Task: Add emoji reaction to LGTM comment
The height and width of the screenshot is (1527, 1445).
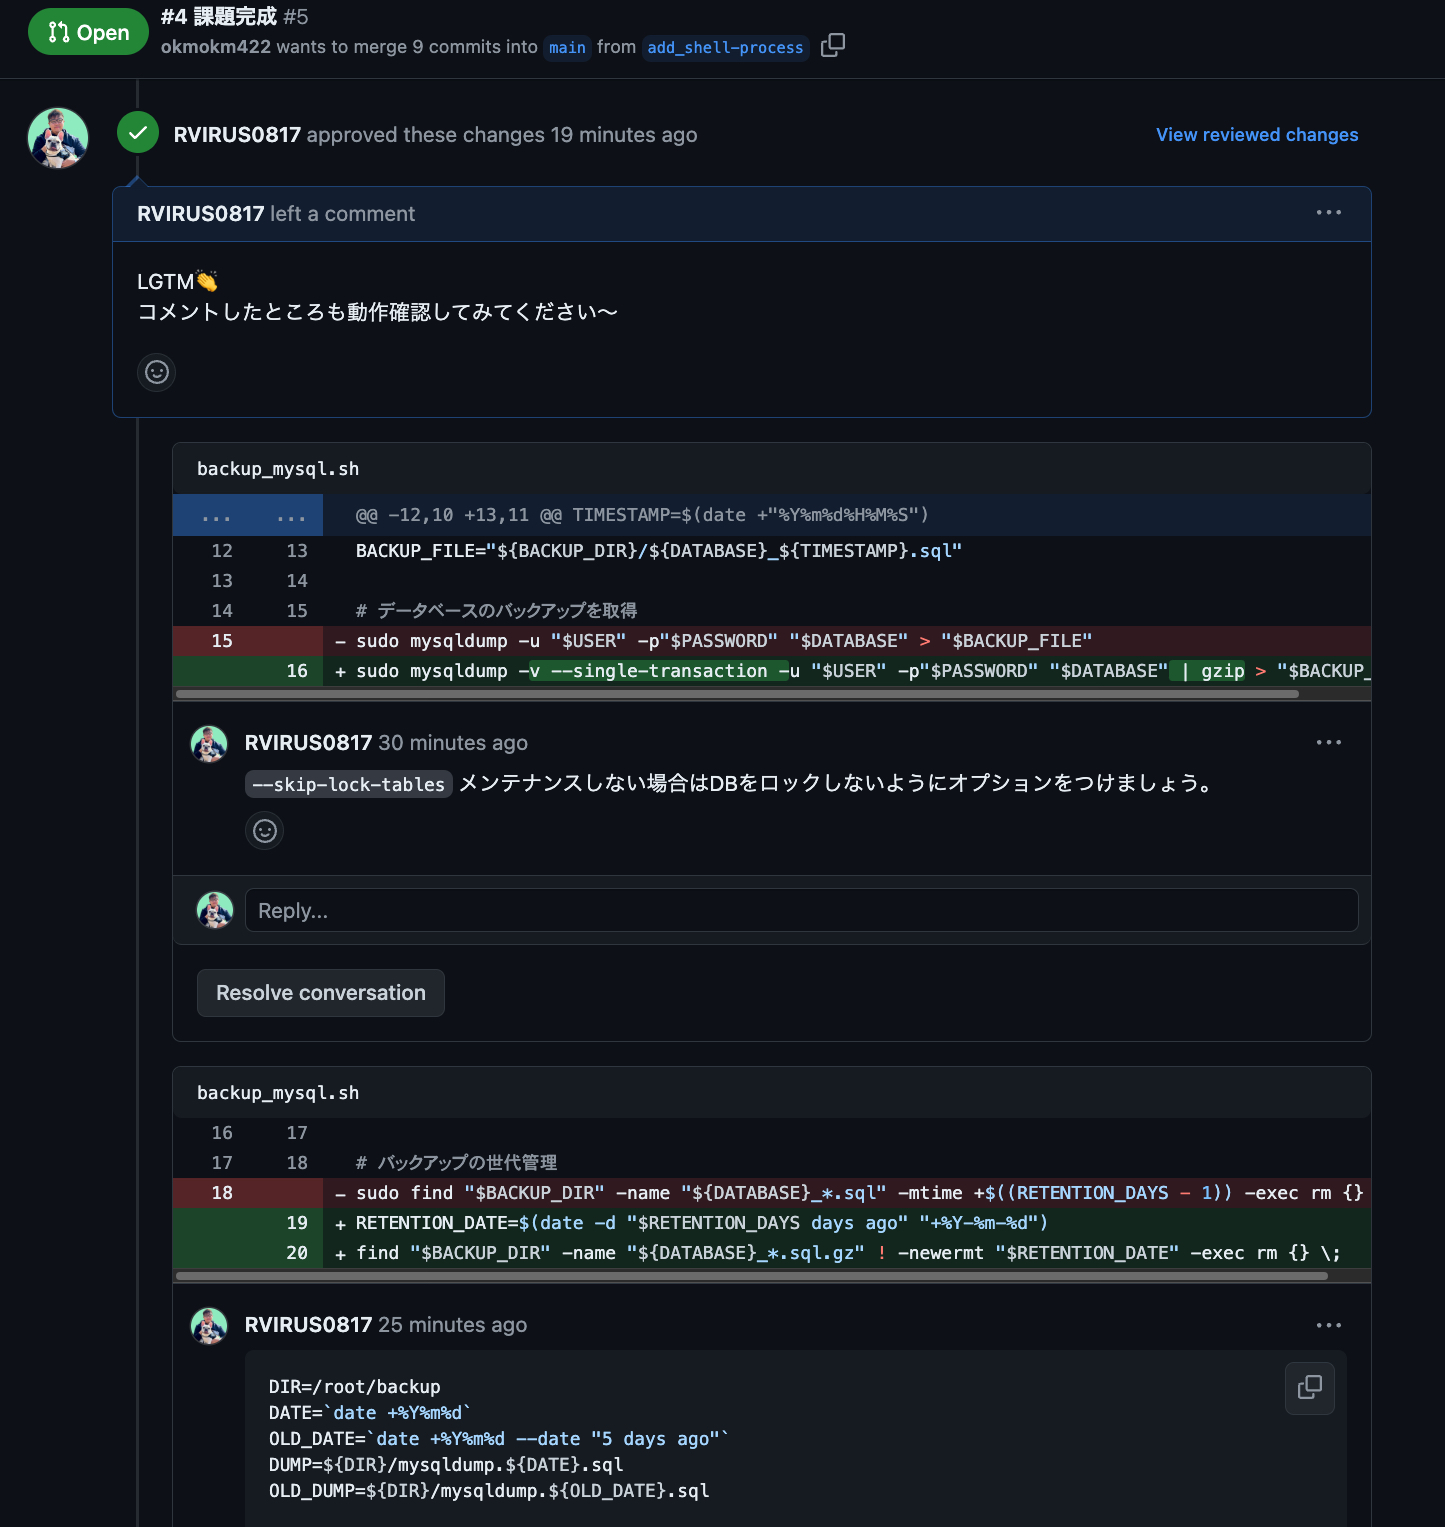Action: coord(157,372)
